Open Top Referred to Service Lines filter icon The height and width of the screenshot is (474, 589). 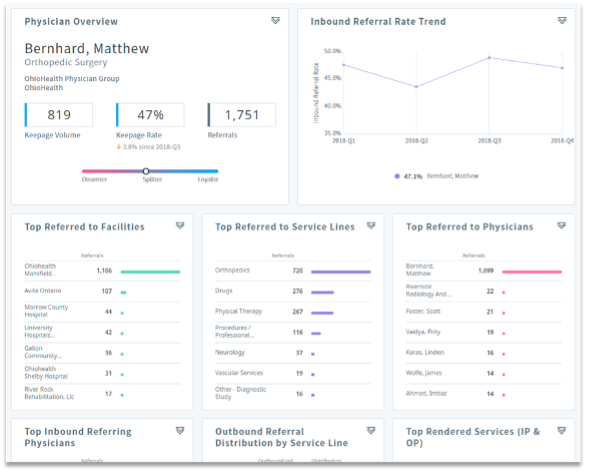point(371,226)
